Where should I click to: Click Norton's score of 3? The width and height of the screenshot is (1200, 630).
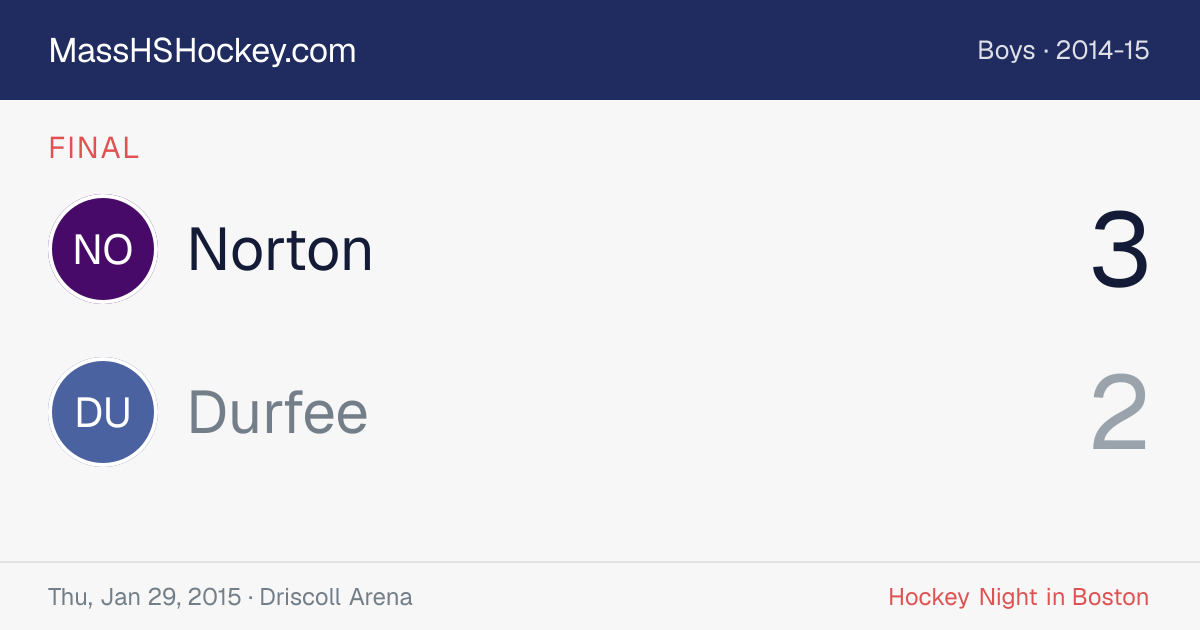[1120, 250]
